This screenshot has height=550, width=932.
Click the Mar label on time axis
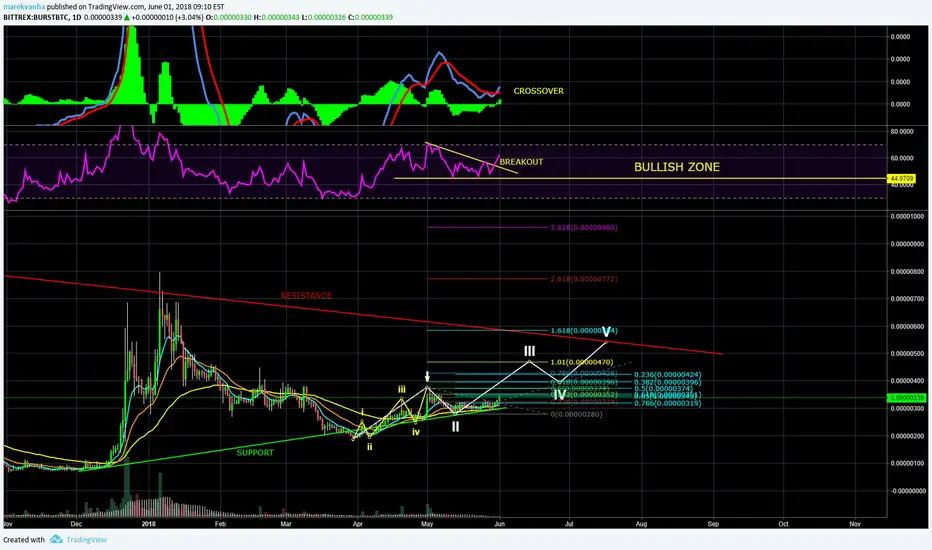pos(286,524)
